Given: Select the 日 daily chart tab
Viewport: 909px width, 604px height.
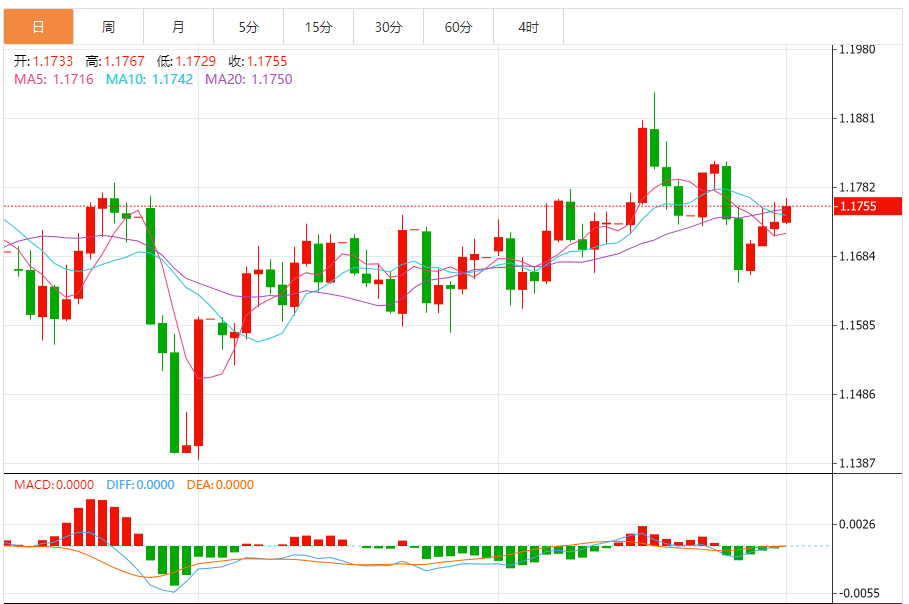Looking at the screenshot, I should point(38,27).
